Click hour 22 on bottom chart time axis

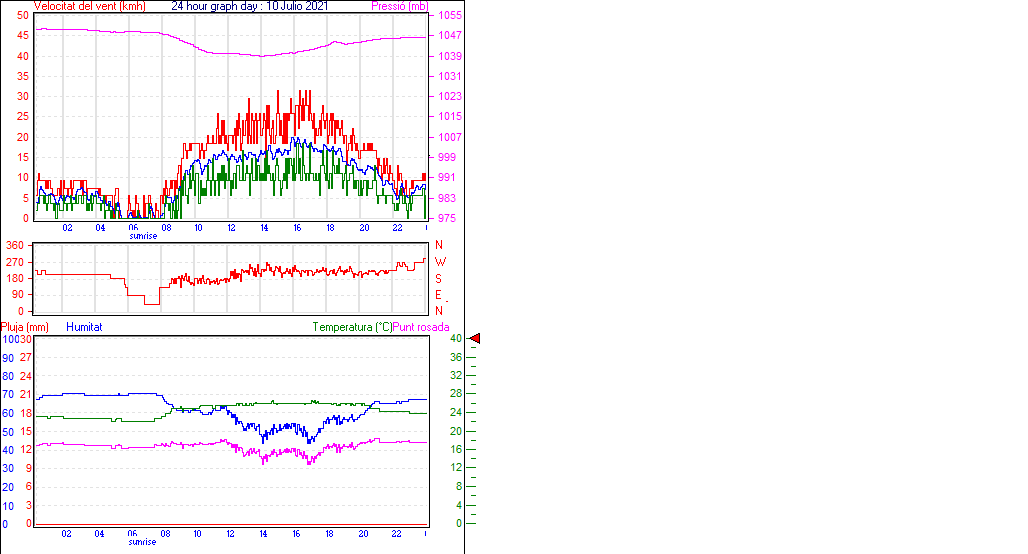397,534
